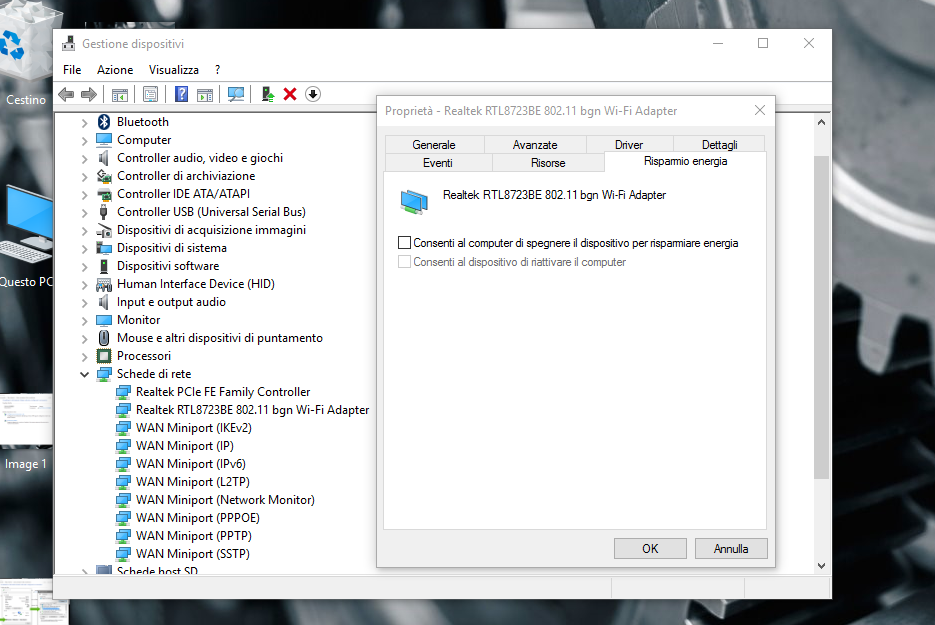This screenshot has width=935, height=625.
Task: Expand Dispositivi software node
Action: click(84, 267)
